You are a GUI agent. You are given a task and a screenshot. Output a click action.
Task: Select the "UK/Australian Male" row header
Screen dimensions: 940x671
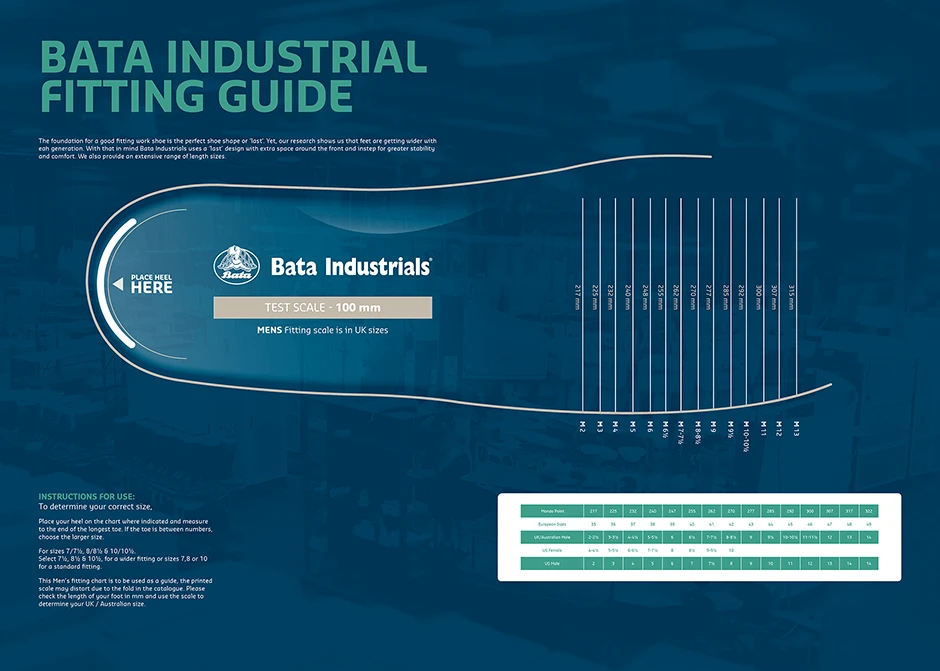[x=552, y=537]
